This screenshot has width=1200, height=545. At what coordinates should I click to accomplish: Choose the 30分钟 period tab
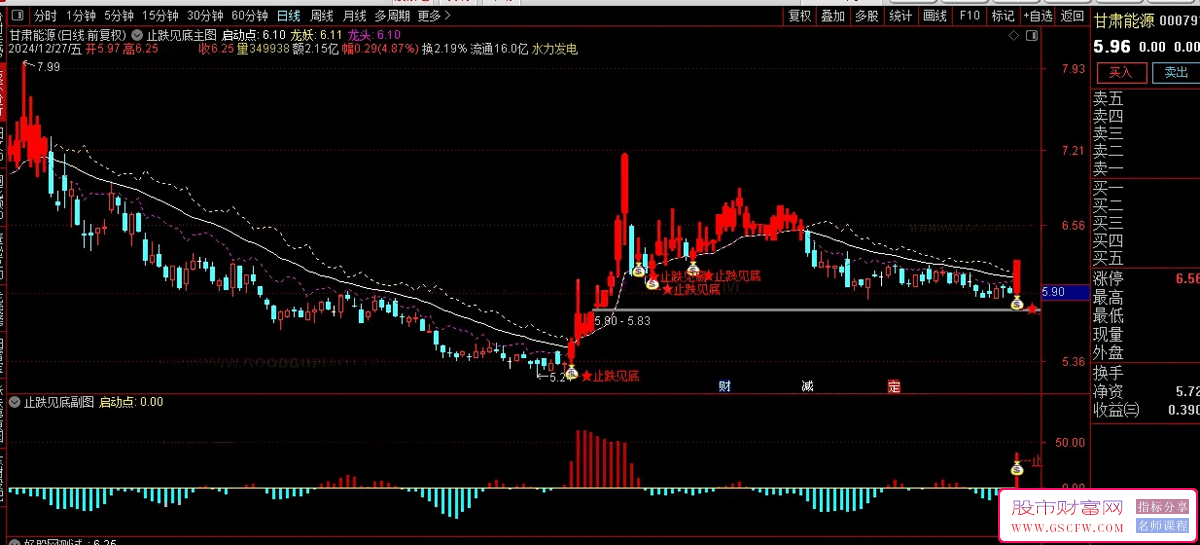[x=205, y=16]
